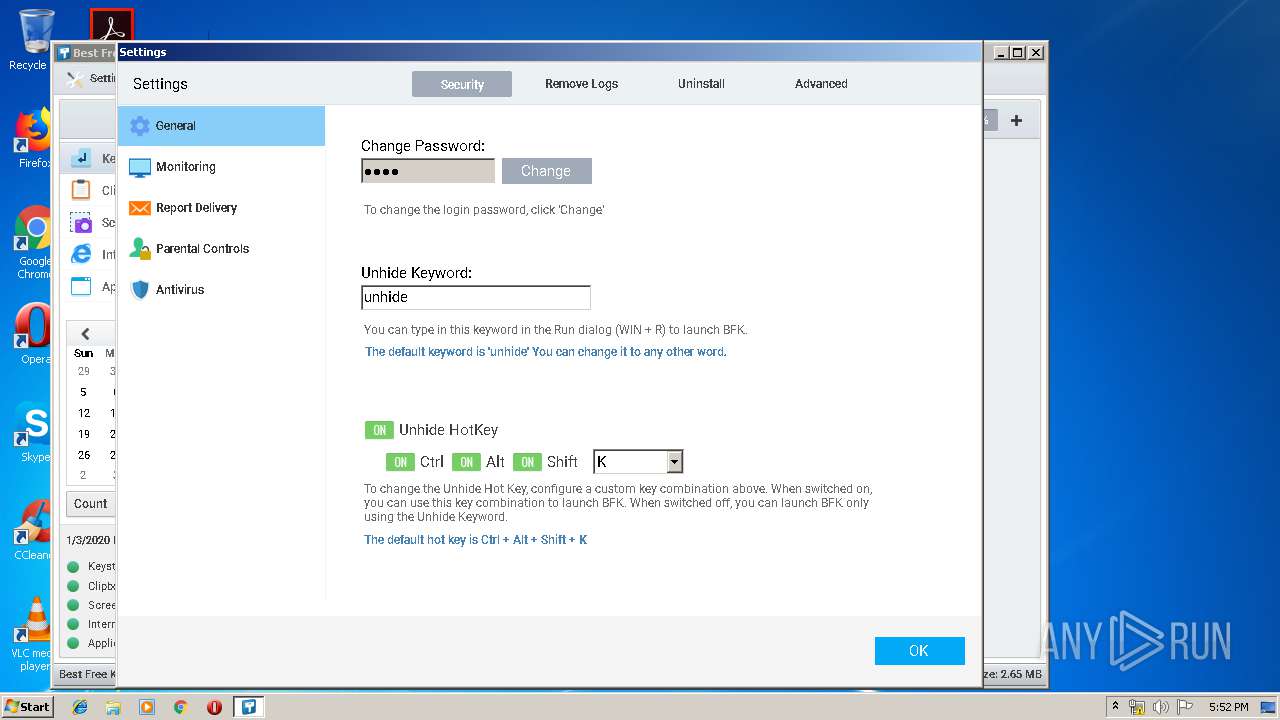The width and height of the screenshot is (1280, 720).
Task: Open Action Center flag tray icon
Action: 1185,707
